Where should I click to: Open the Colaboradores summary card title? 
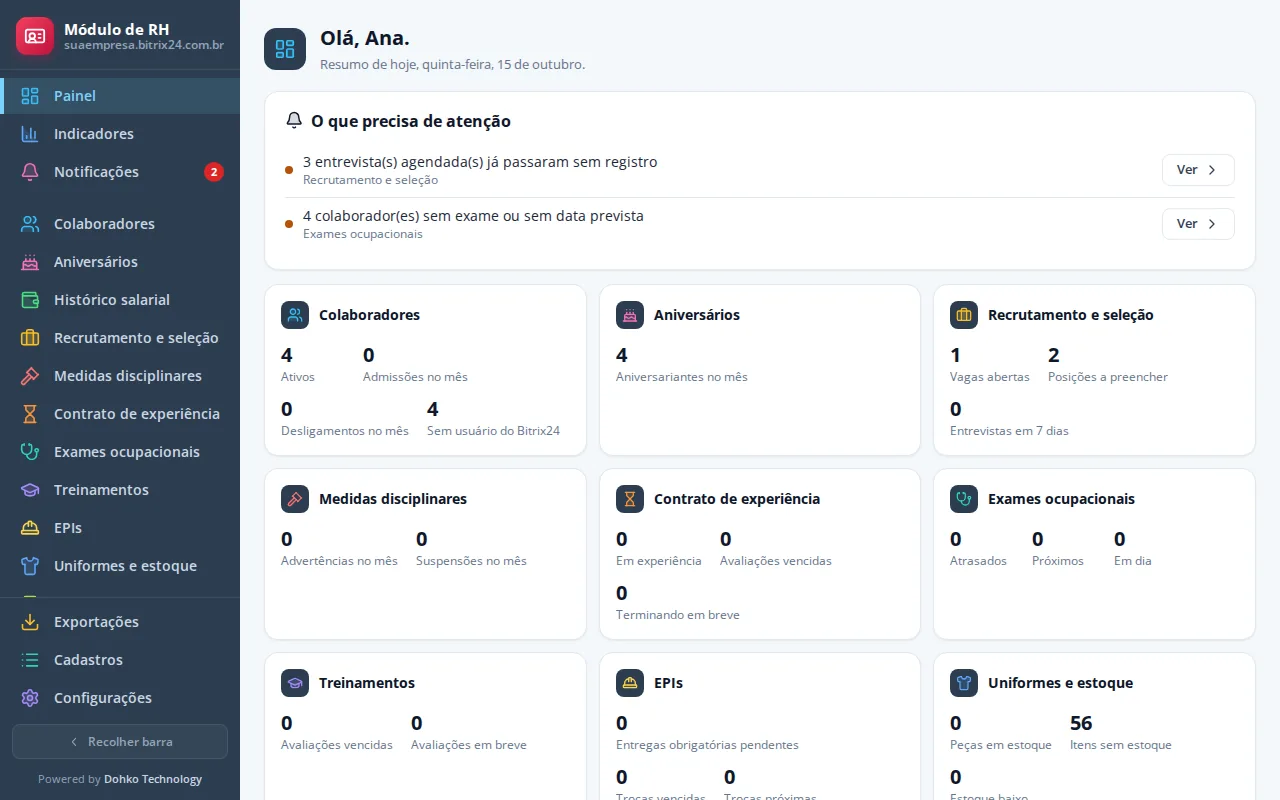pyautogui.click(x=369, y=315)
